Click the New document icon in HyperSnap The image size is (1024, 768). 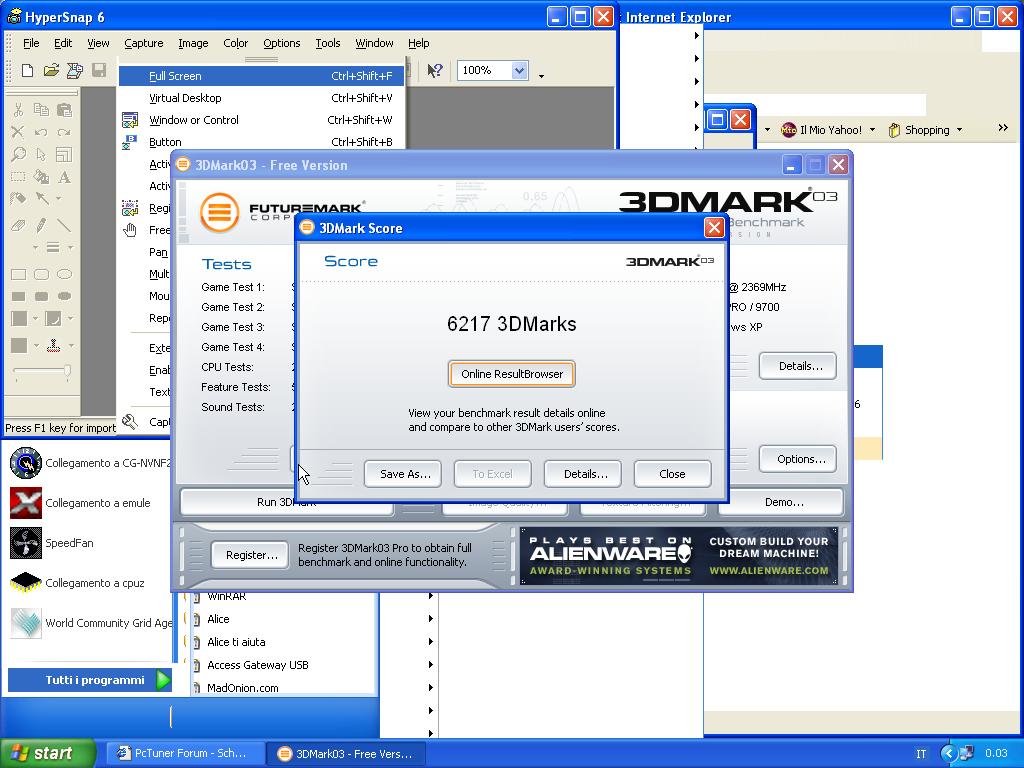[x=27, y=71]
